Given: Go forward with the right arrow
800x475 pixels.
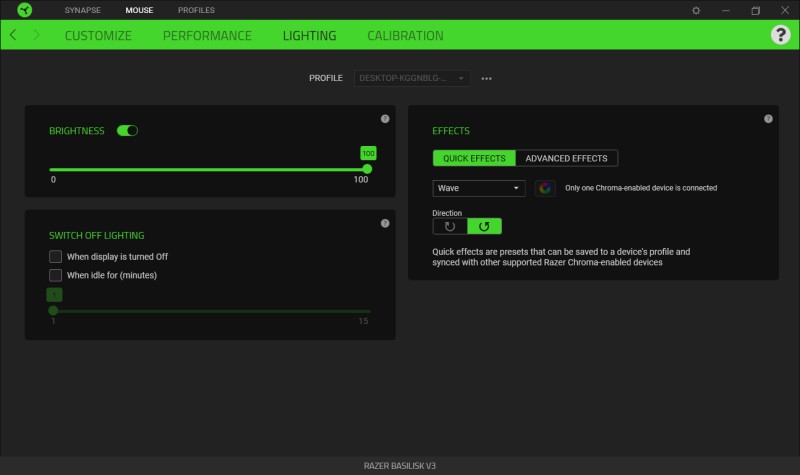Looking at the screenshot, I should point(36,35).
